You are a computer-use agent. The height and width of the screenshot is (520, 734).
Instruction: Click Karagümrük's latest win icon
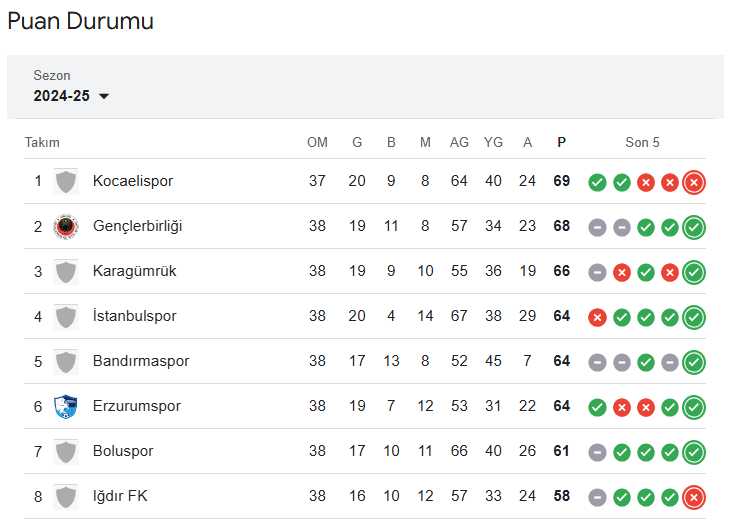click(694, 272)
